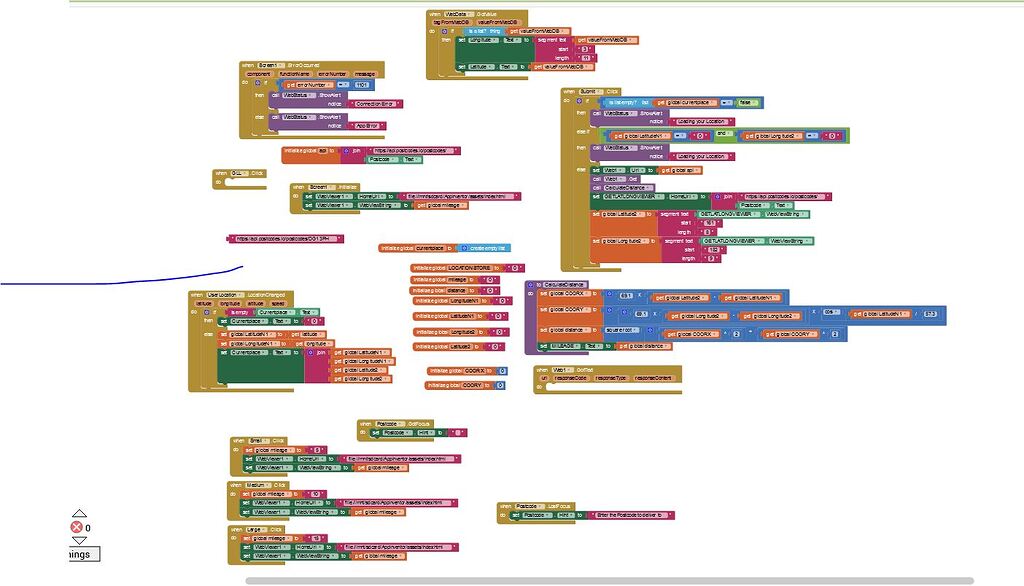Click mutator icon on create empty list block
The height and width of the screenshot is (586, 1024).
click(463, 247)
